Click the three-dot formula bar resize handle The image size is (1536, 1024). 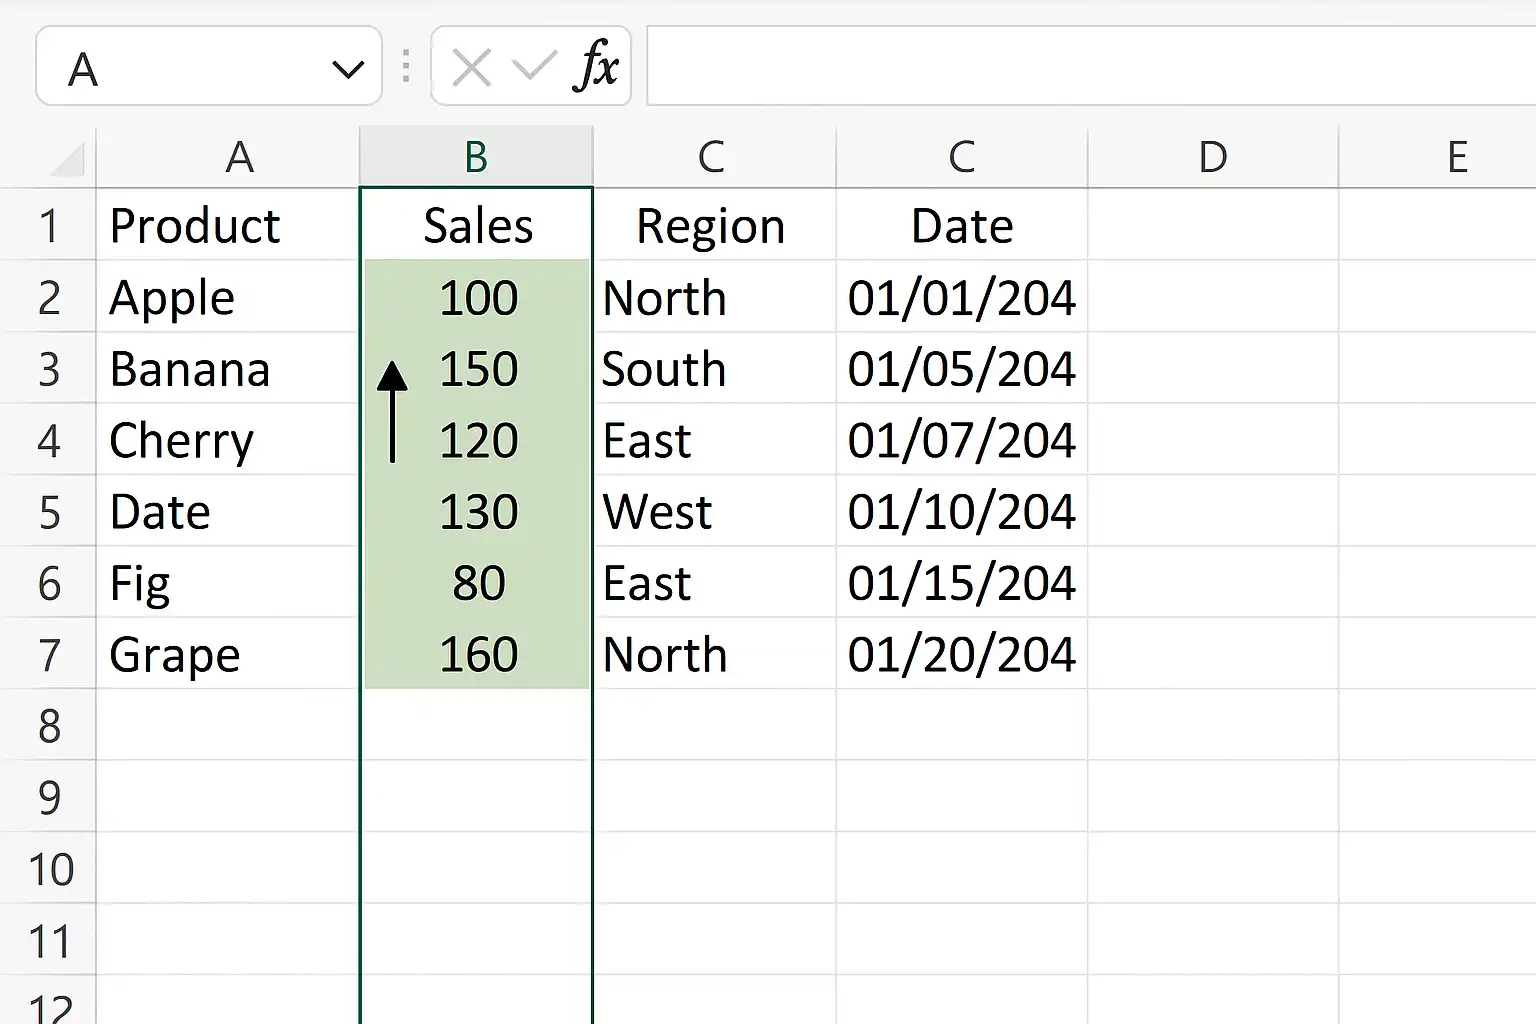(406, 66)
